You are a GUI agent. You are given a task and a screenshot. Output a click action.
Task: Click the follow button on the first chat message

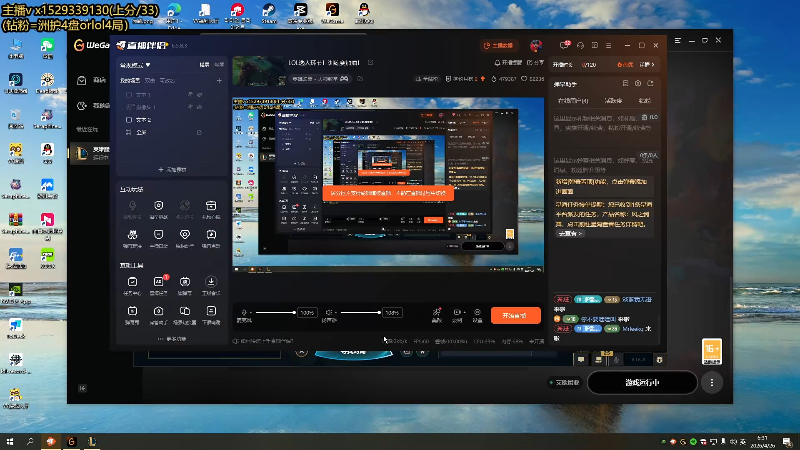coord(562,299)
